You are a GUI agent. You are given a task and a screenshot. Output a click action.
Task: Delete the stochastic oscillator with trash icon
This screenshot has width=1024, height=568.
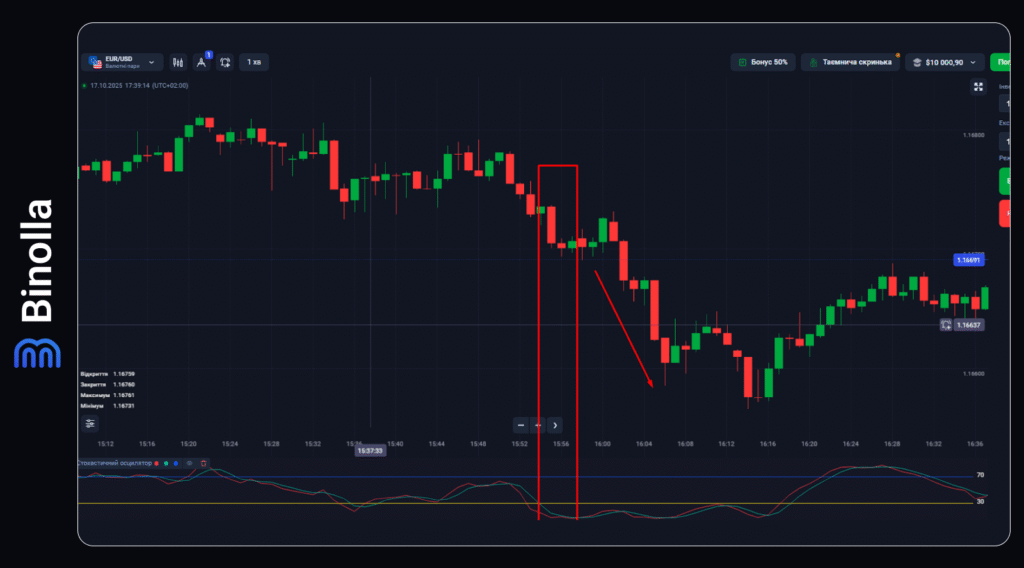click(x=204, y=463)
